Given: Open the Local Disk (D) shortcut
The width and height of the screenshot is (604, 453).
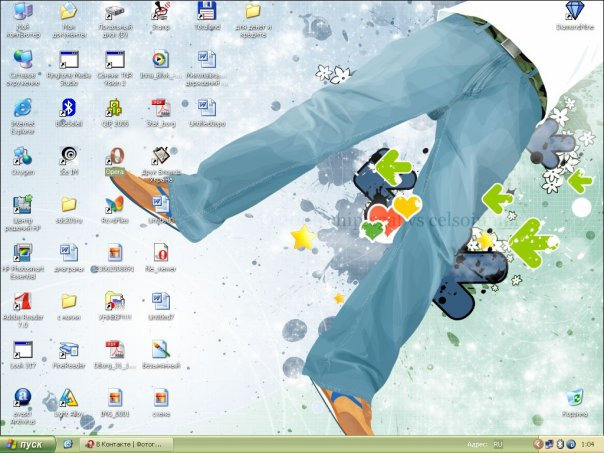Looking at the screenshot, I should pos(115,12).
